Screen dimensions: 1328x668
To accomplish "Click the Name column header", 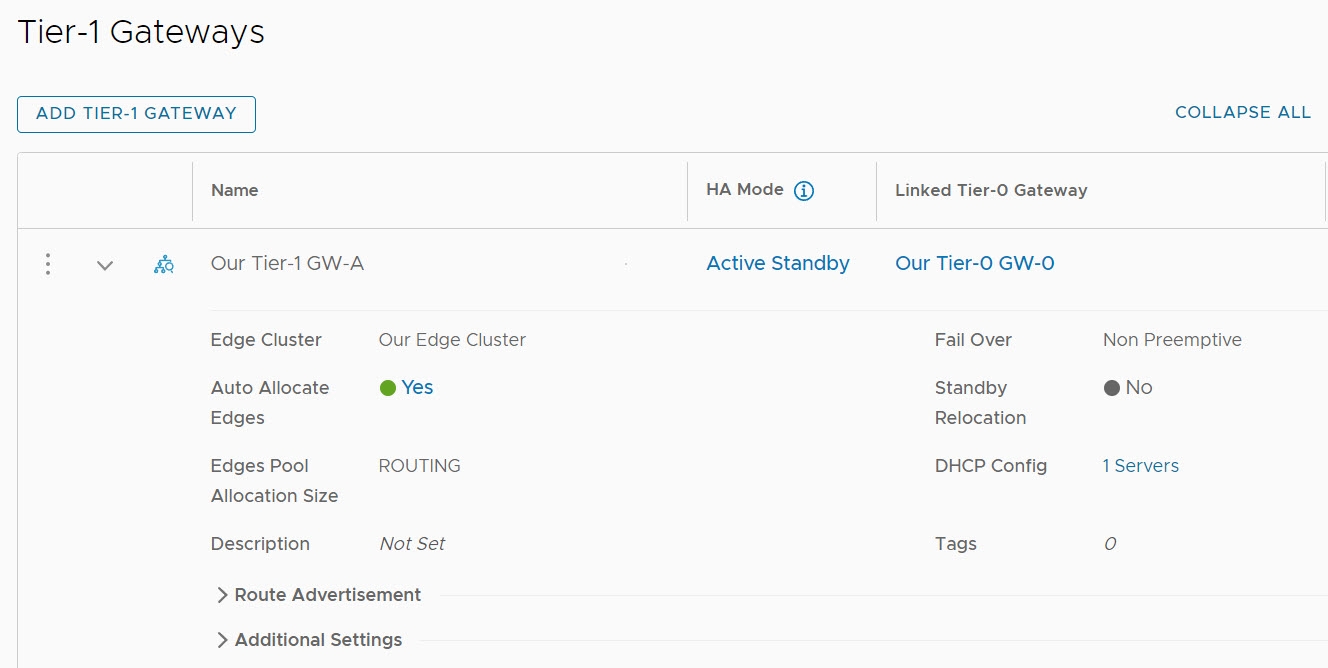I will (x=235, y=190).
